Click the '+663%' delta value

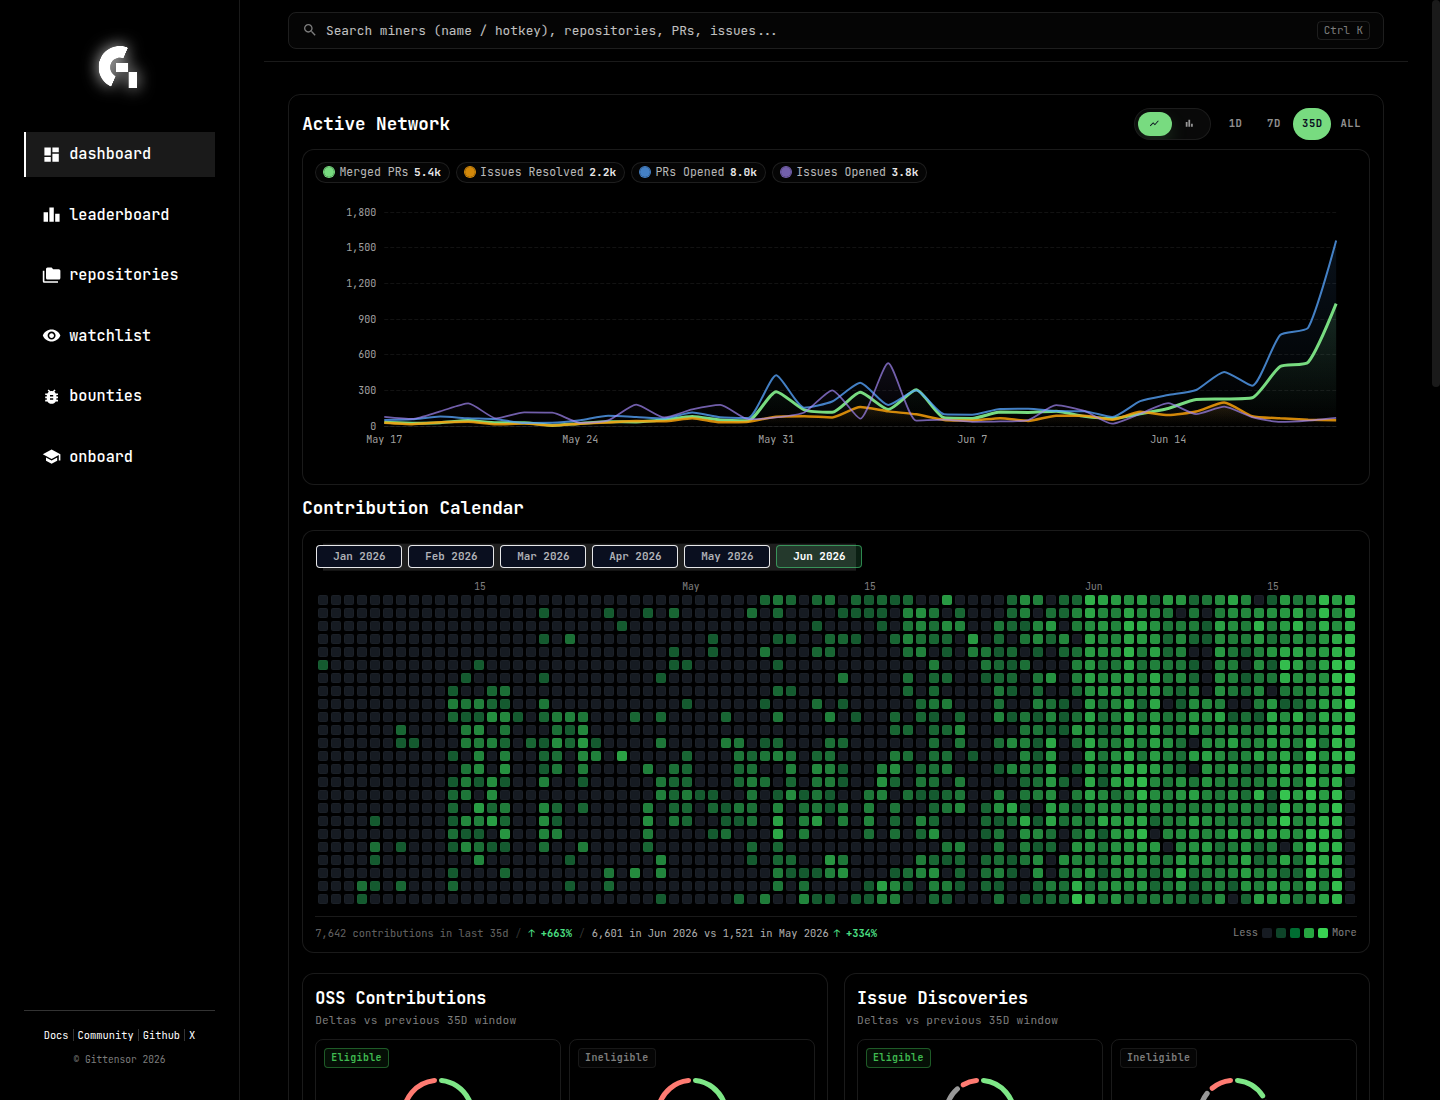556,933
